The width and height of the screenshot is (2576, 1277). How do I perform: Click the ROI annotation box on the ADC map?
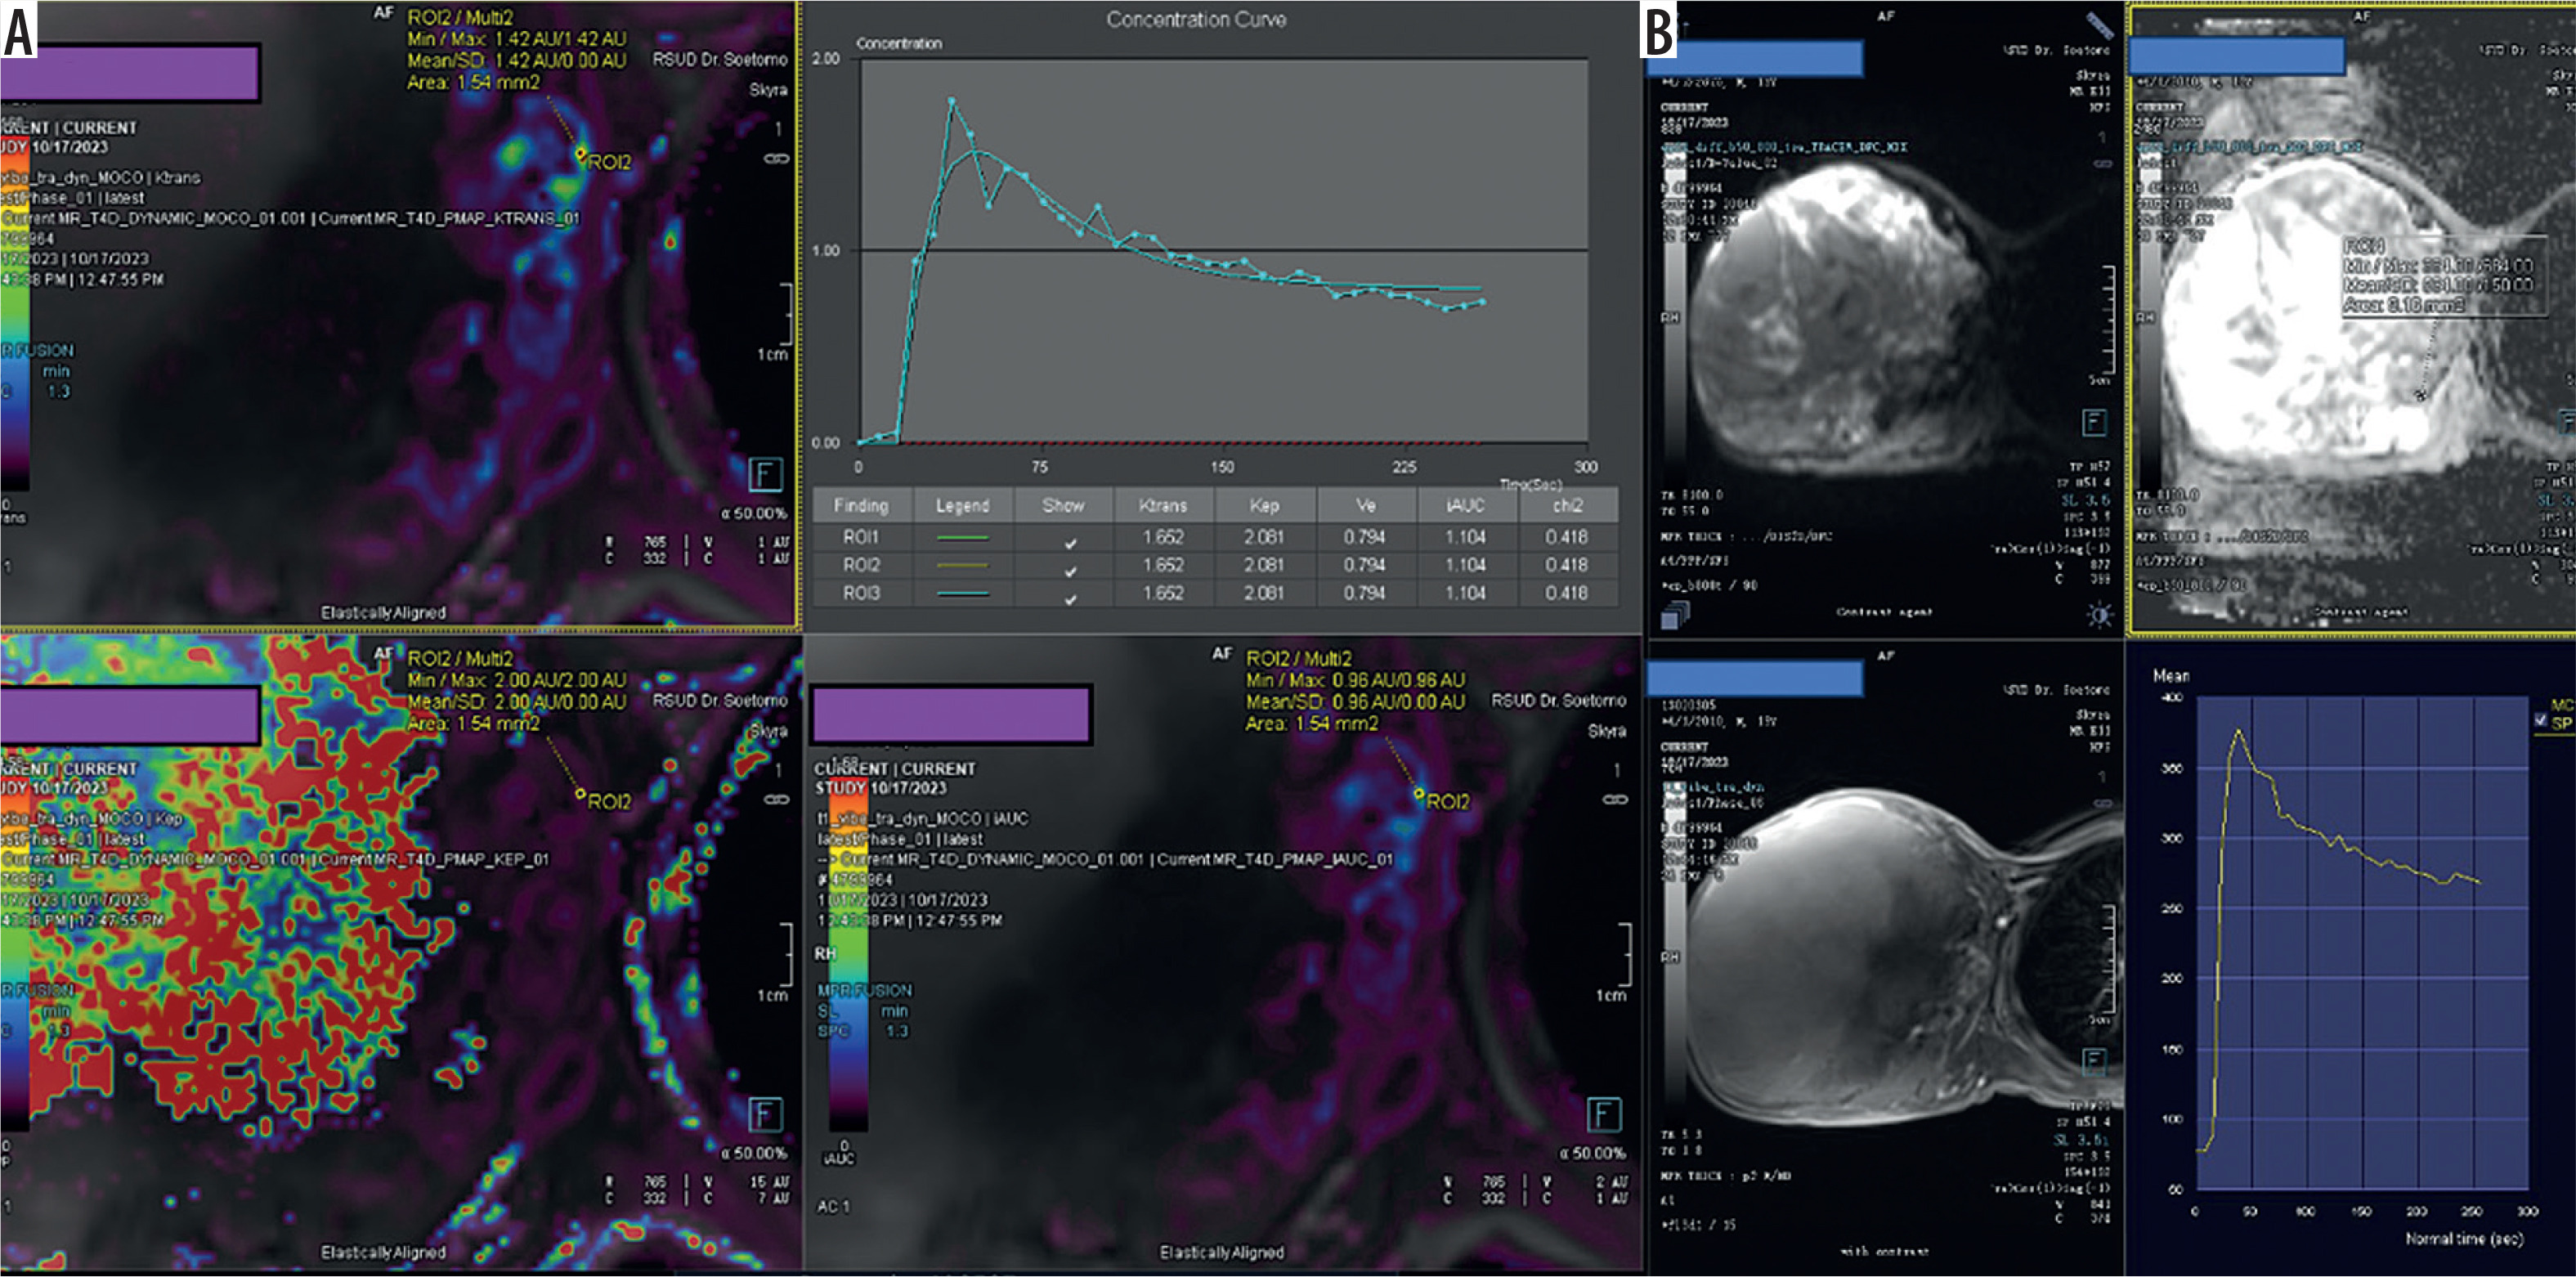(x=2444, y=277)
